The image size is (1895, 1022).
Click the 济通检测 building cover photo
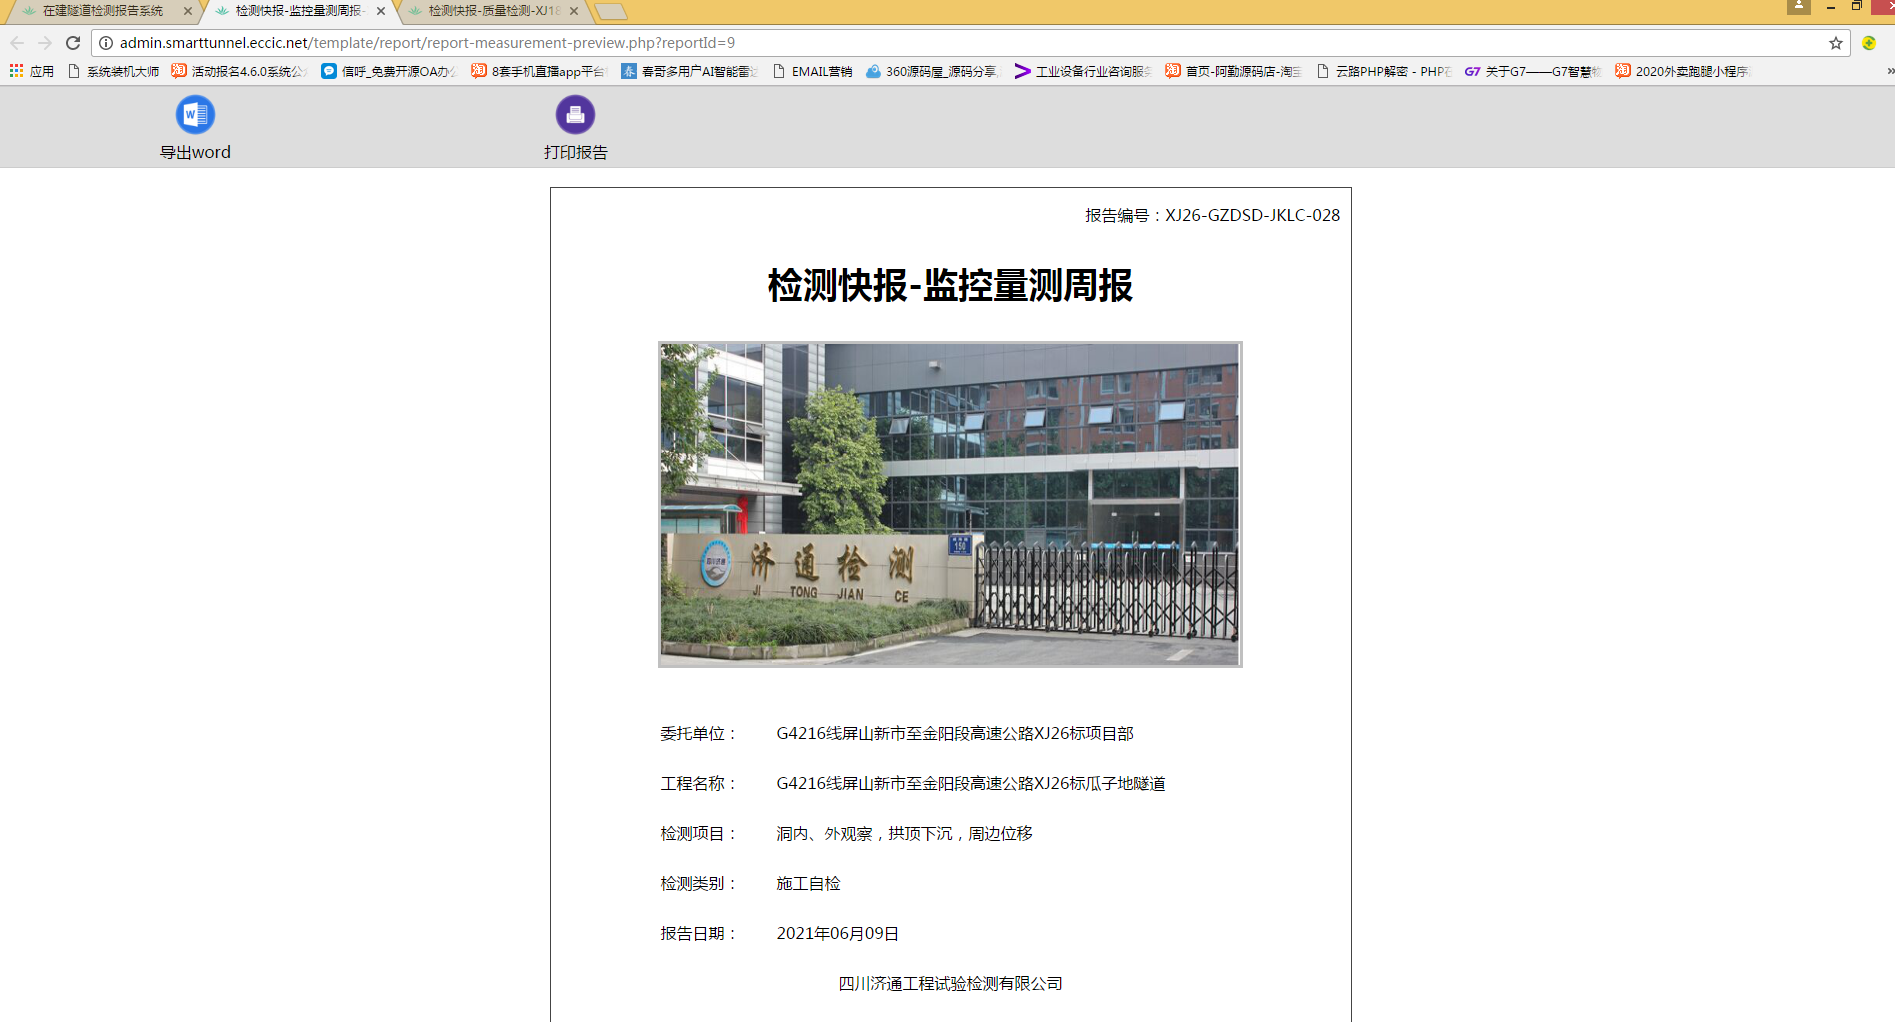[x=950, y=504]
